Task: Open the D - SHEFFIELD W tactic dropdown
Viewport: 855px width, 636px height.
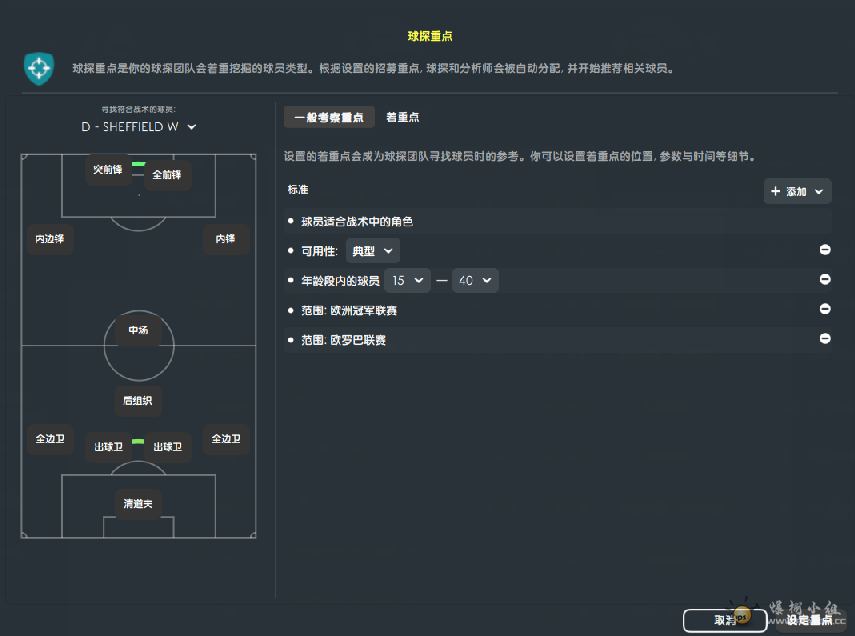Action: pos(138,127)
